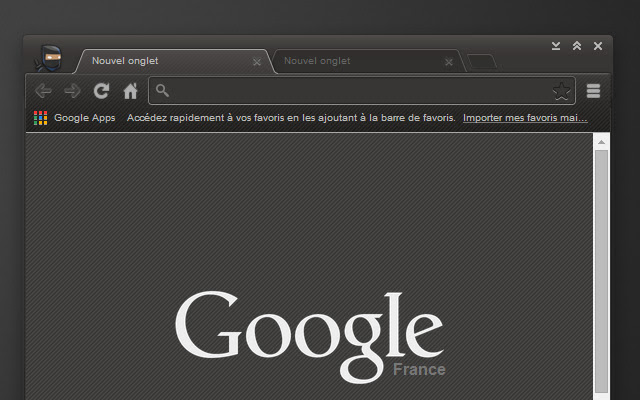Click the Google France logo
This screenshot has width=640, height=400.
tap(310, 337)
